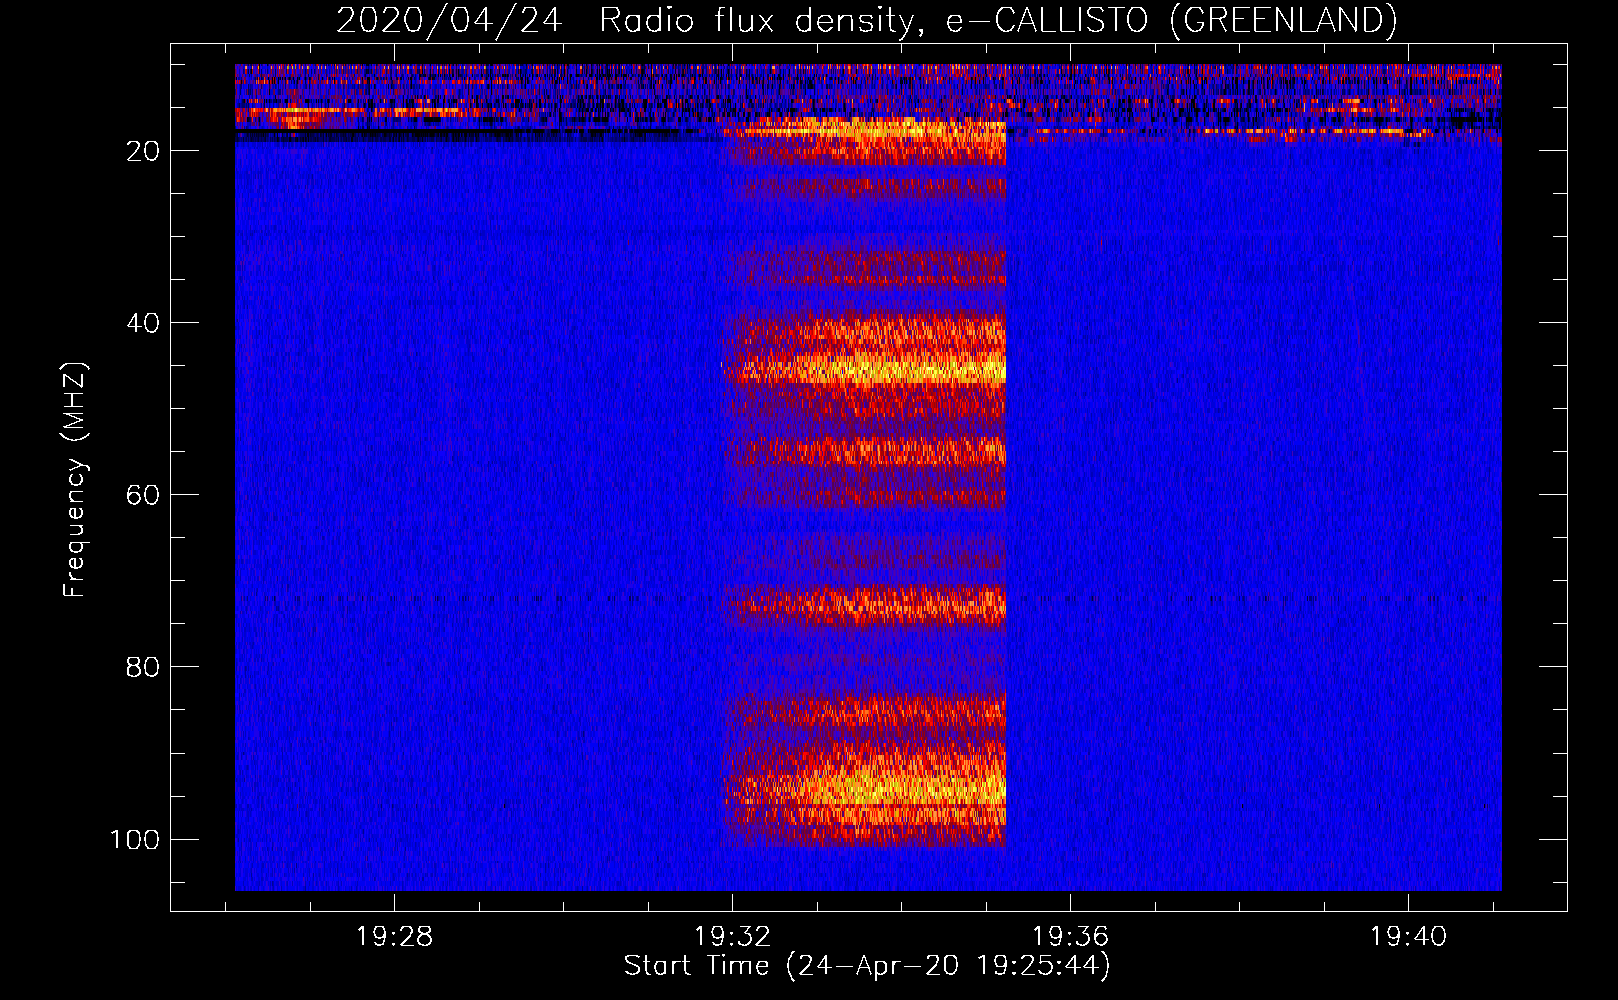Click the 20 frequency tick label

143,151
